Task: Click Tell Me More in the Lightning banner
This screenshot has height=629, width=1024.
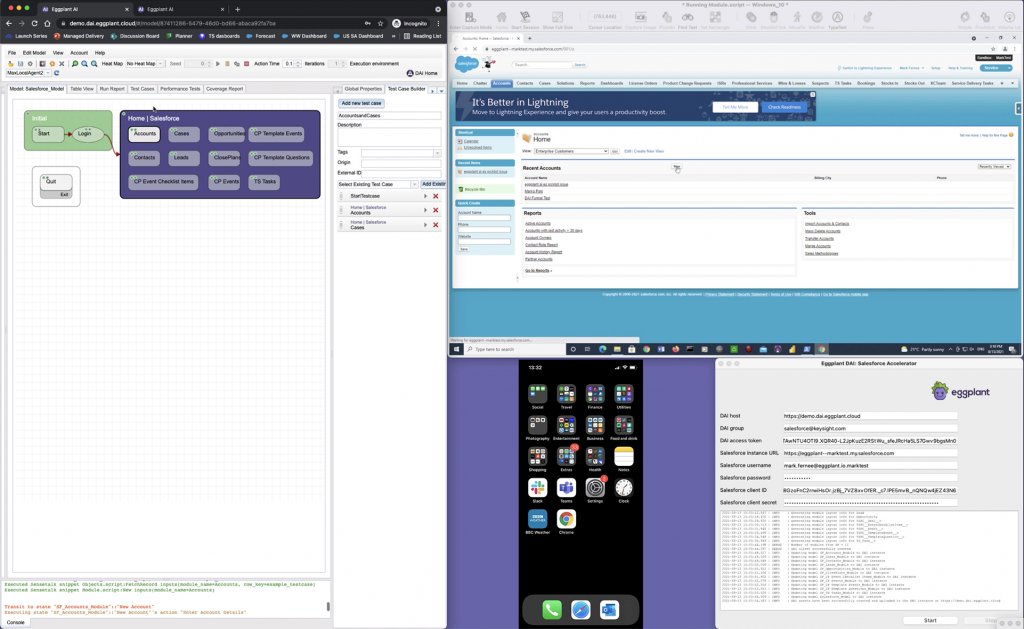Action: [x=735, y=107]
